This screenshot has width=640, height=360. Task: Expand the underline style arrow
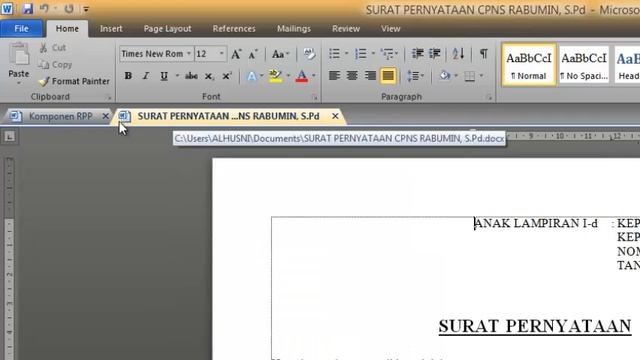click(x=177, y=76)
